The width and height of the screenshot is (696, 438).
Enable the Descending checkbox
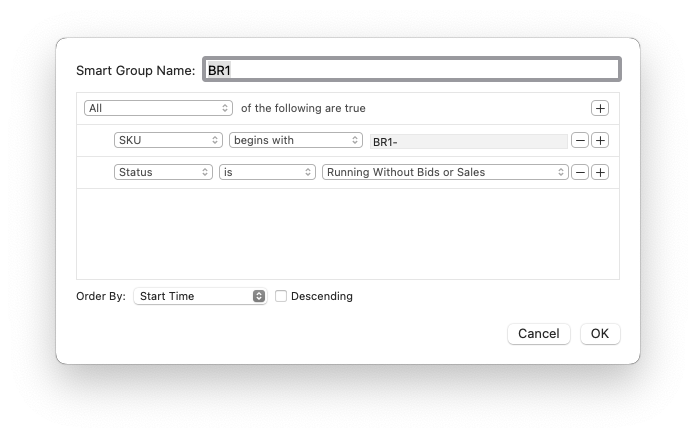[x=281, y=296]
